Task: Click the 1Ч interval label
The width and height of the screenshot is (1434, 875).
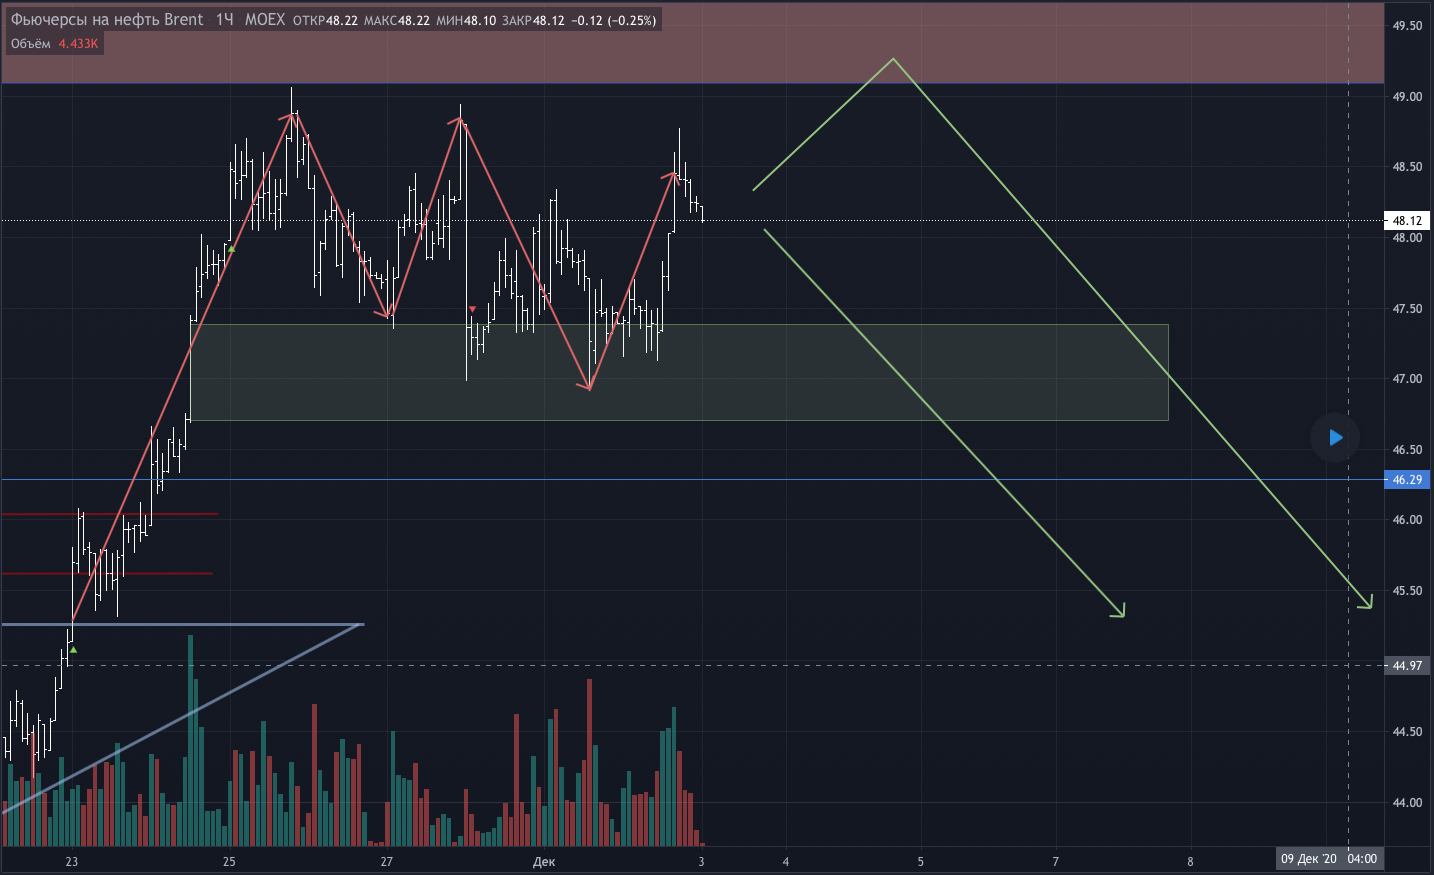Action: (x=224, y=20)
